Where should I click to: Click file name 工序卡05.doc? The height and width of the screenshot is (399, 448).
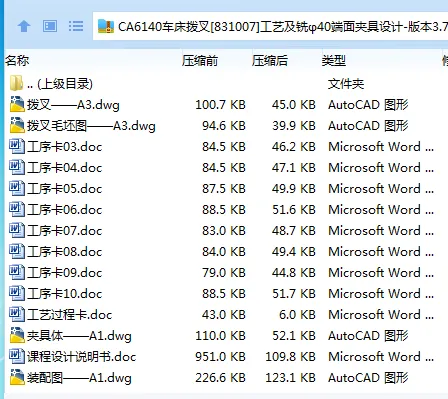pyautogui.click(x=65, y=189)
